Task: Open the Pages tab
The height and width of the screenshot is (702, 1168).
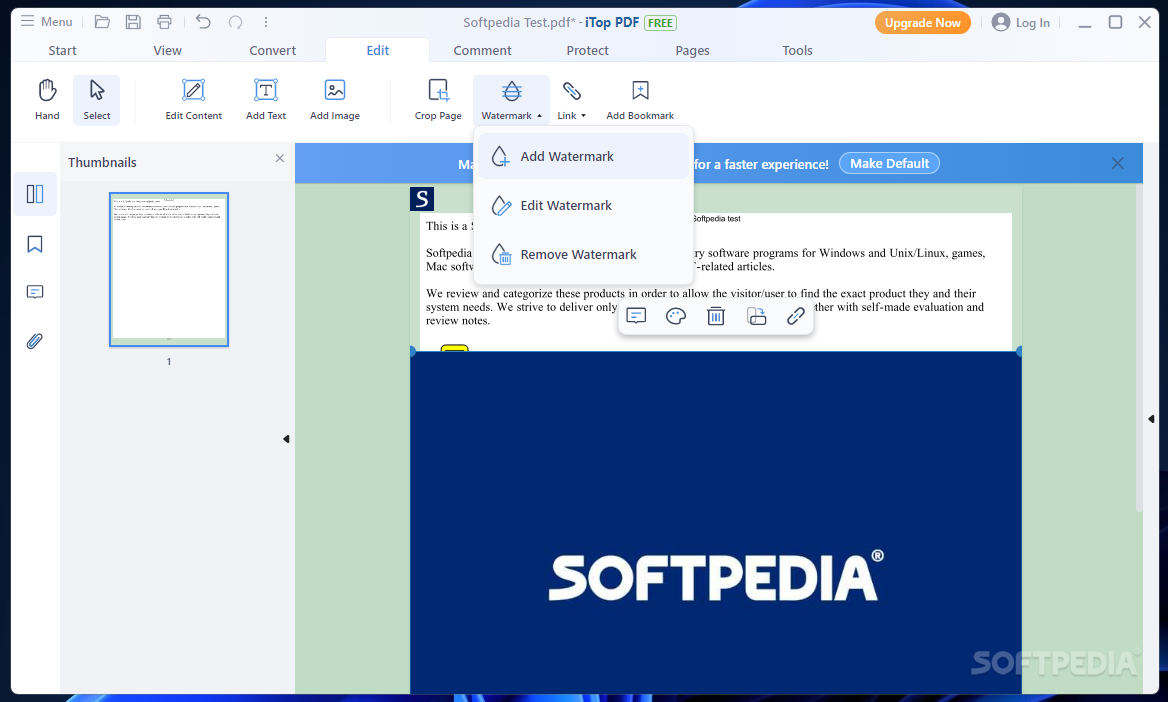Action: click(692, 50)
